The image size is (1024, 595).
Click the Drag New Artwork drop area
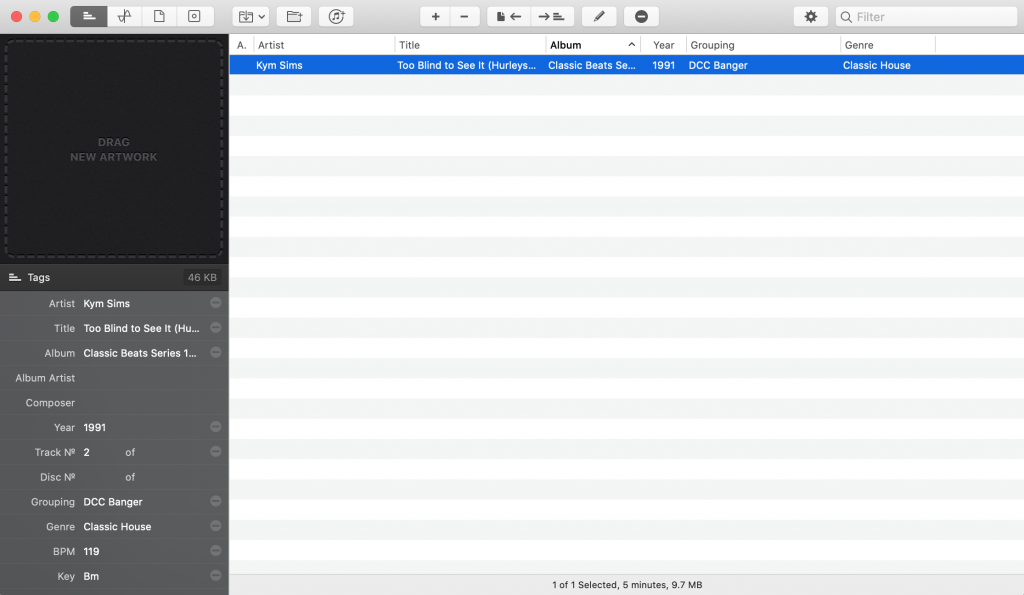point(114,149)
